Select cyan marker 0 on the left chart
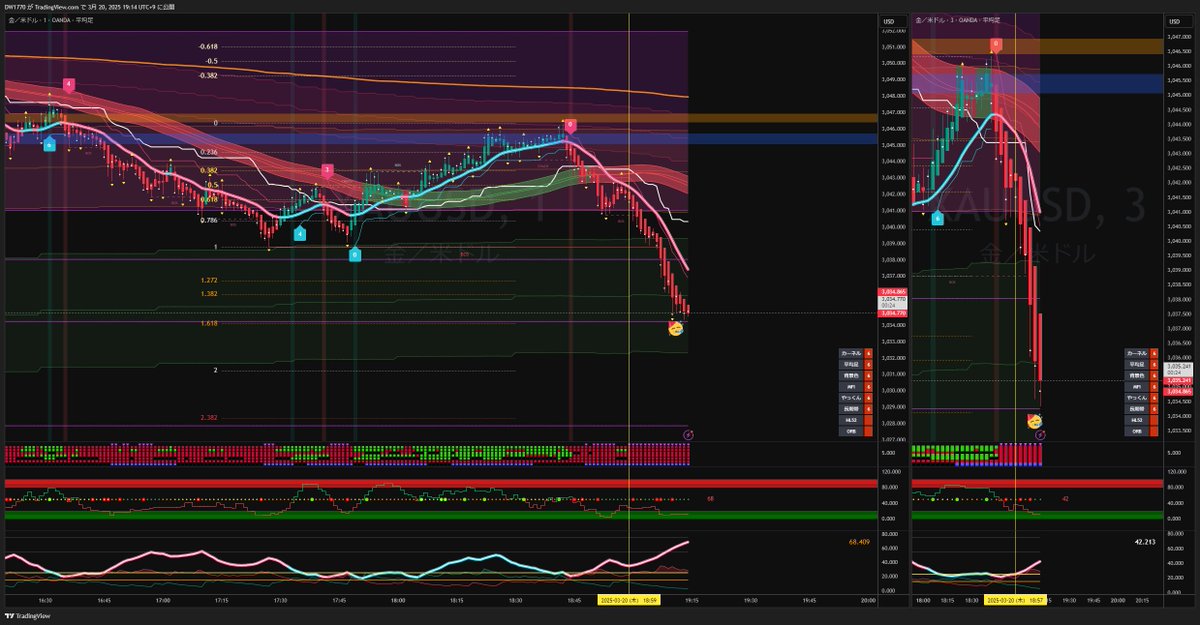The height and width of the screenshot is (625, 1200). coord(355,255)
